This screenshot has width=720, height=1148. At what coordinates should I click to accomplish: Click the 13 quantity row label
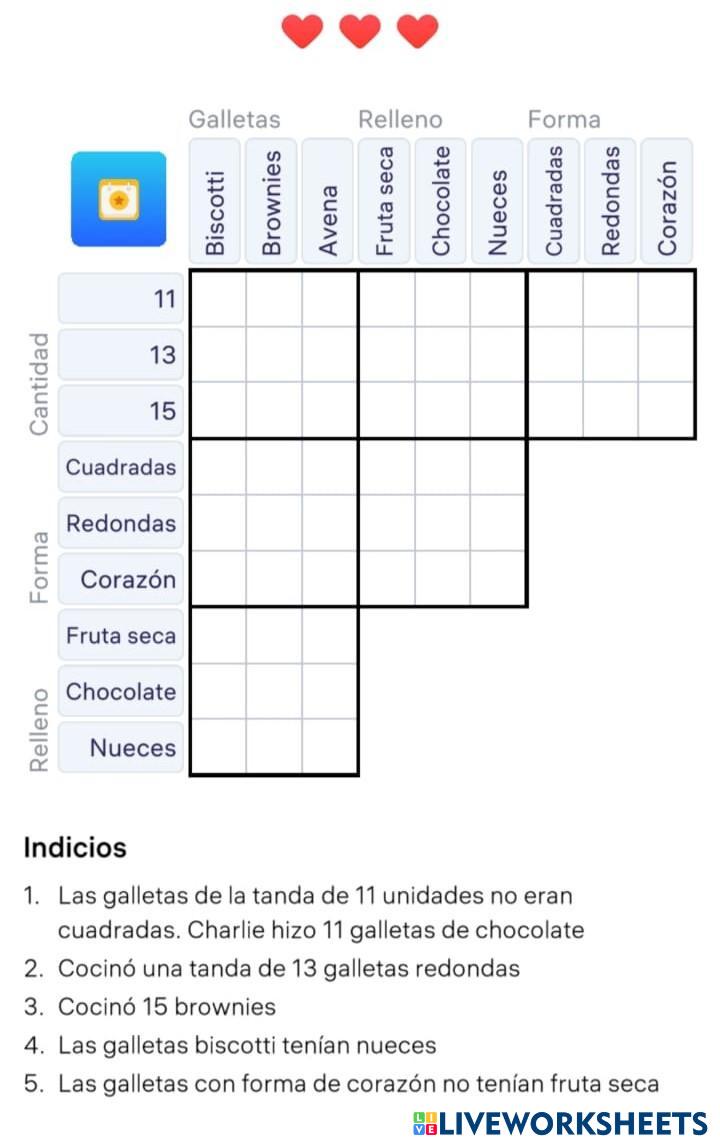click(121, 355)
